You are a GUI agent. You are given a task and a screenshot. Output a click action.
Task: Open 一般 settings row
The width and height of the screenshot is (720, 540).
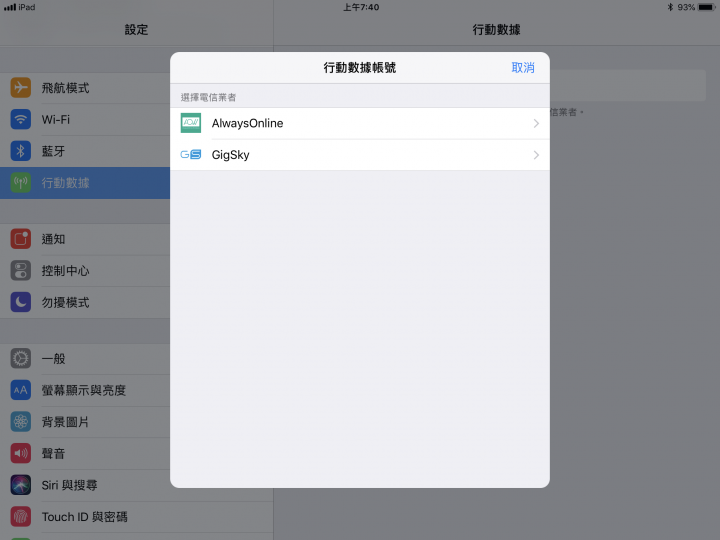click(85, 359)
